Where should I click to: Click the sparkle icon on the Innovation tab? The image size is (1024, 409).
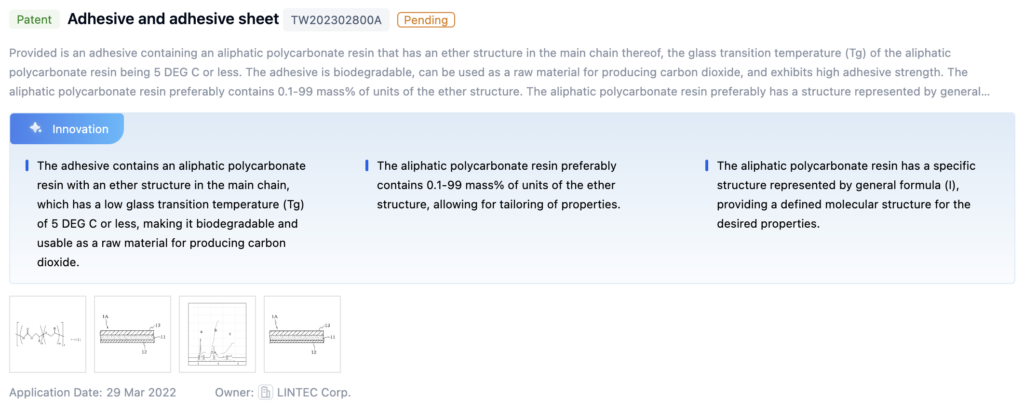tap(36, 129)
